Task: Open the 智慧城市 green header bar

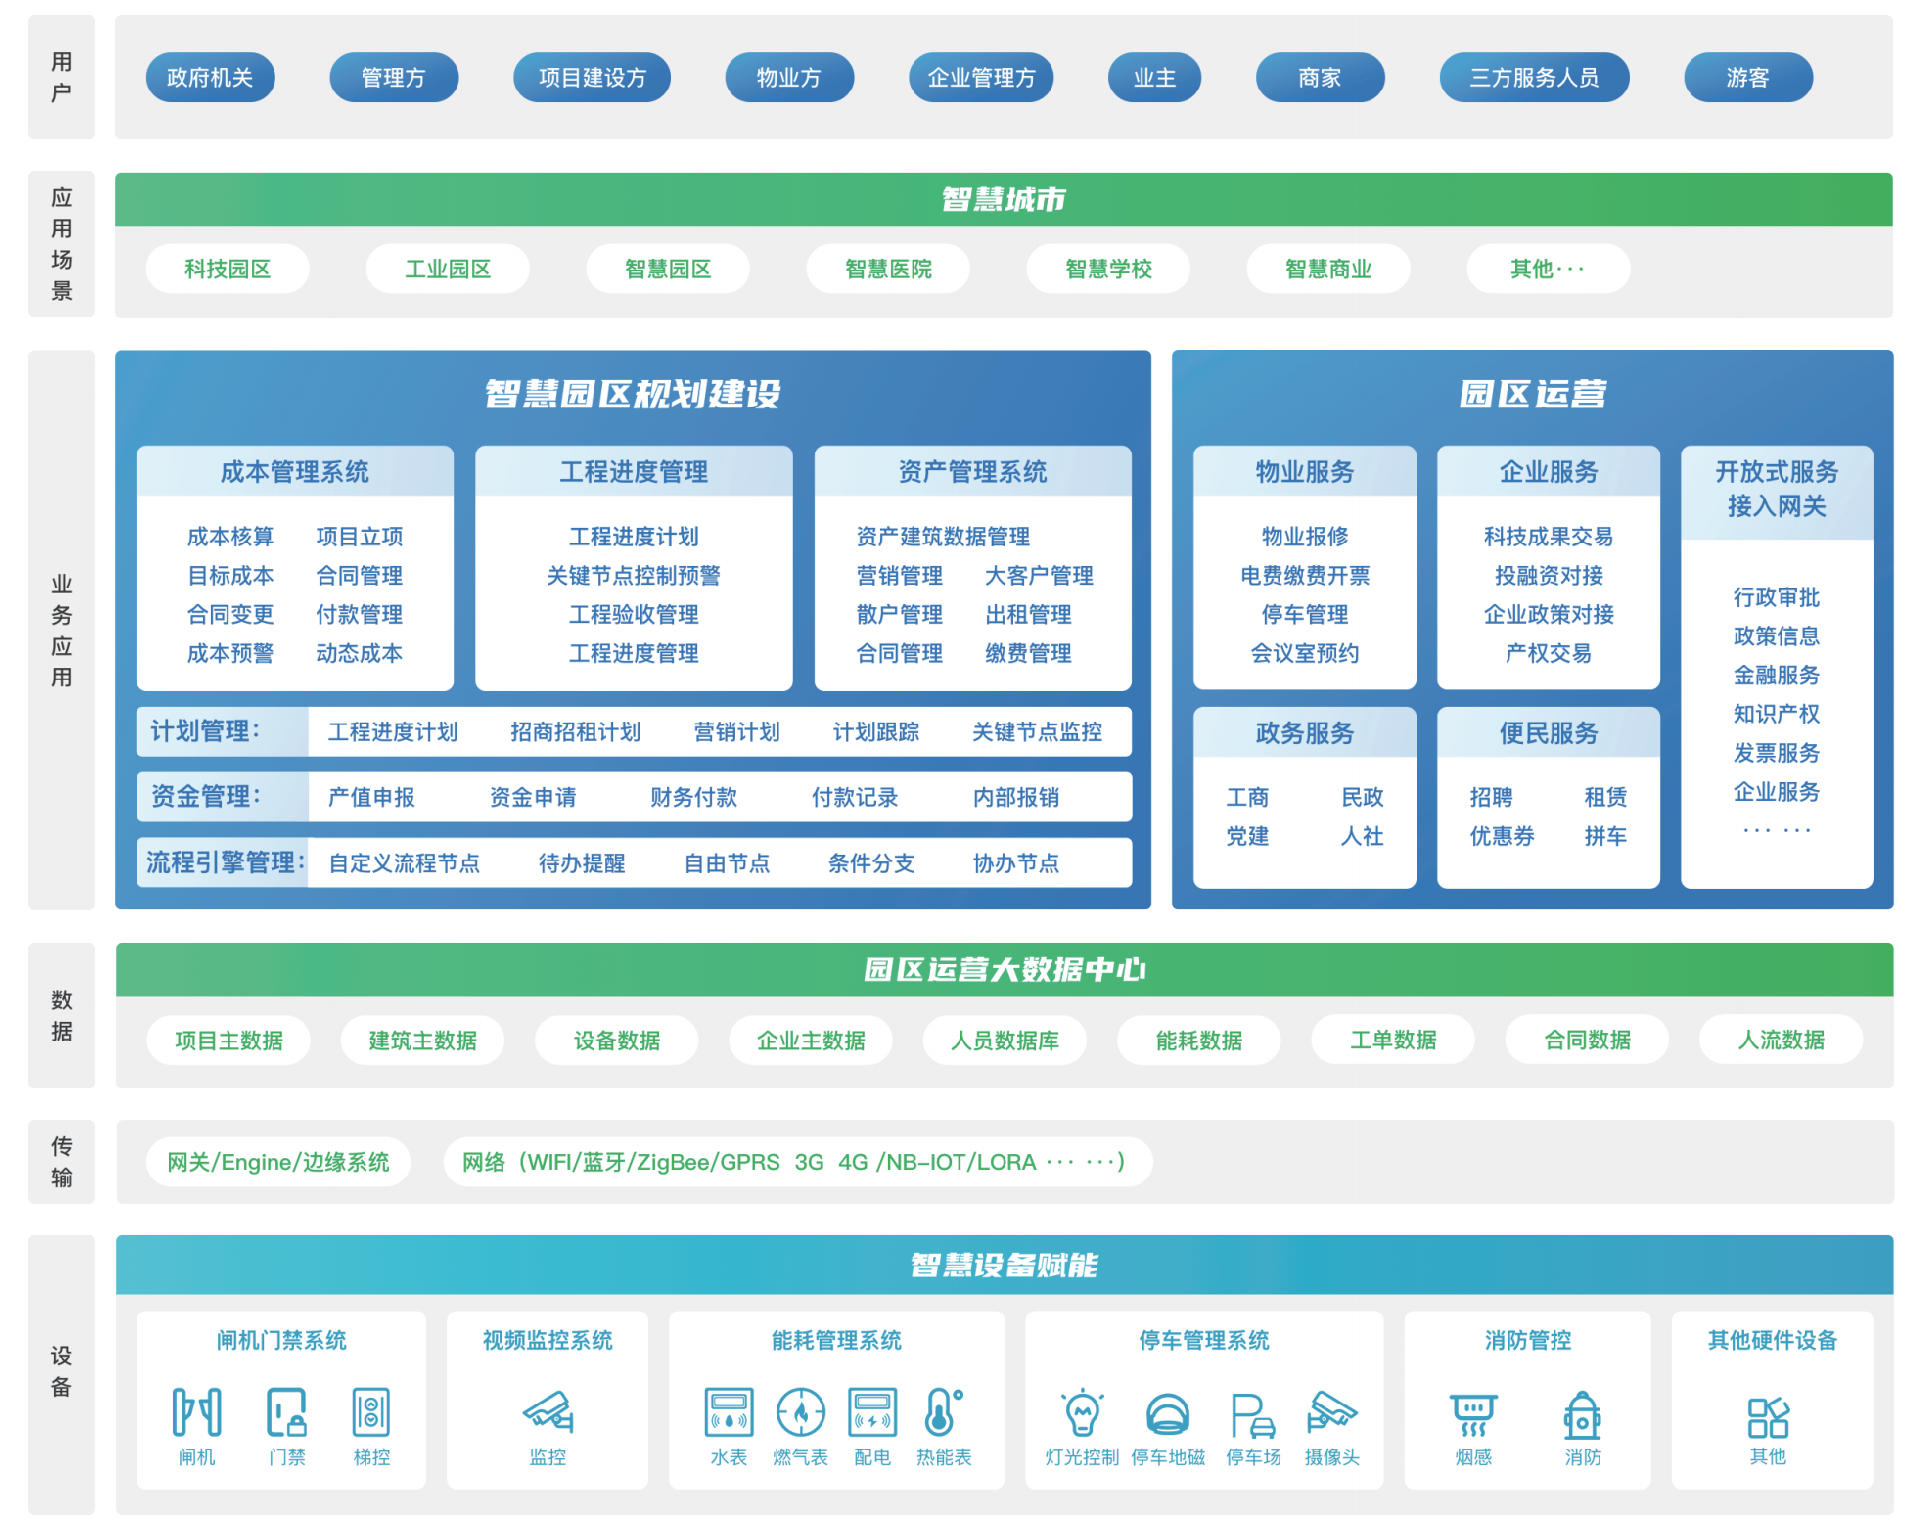Action: click(1003, 200)
